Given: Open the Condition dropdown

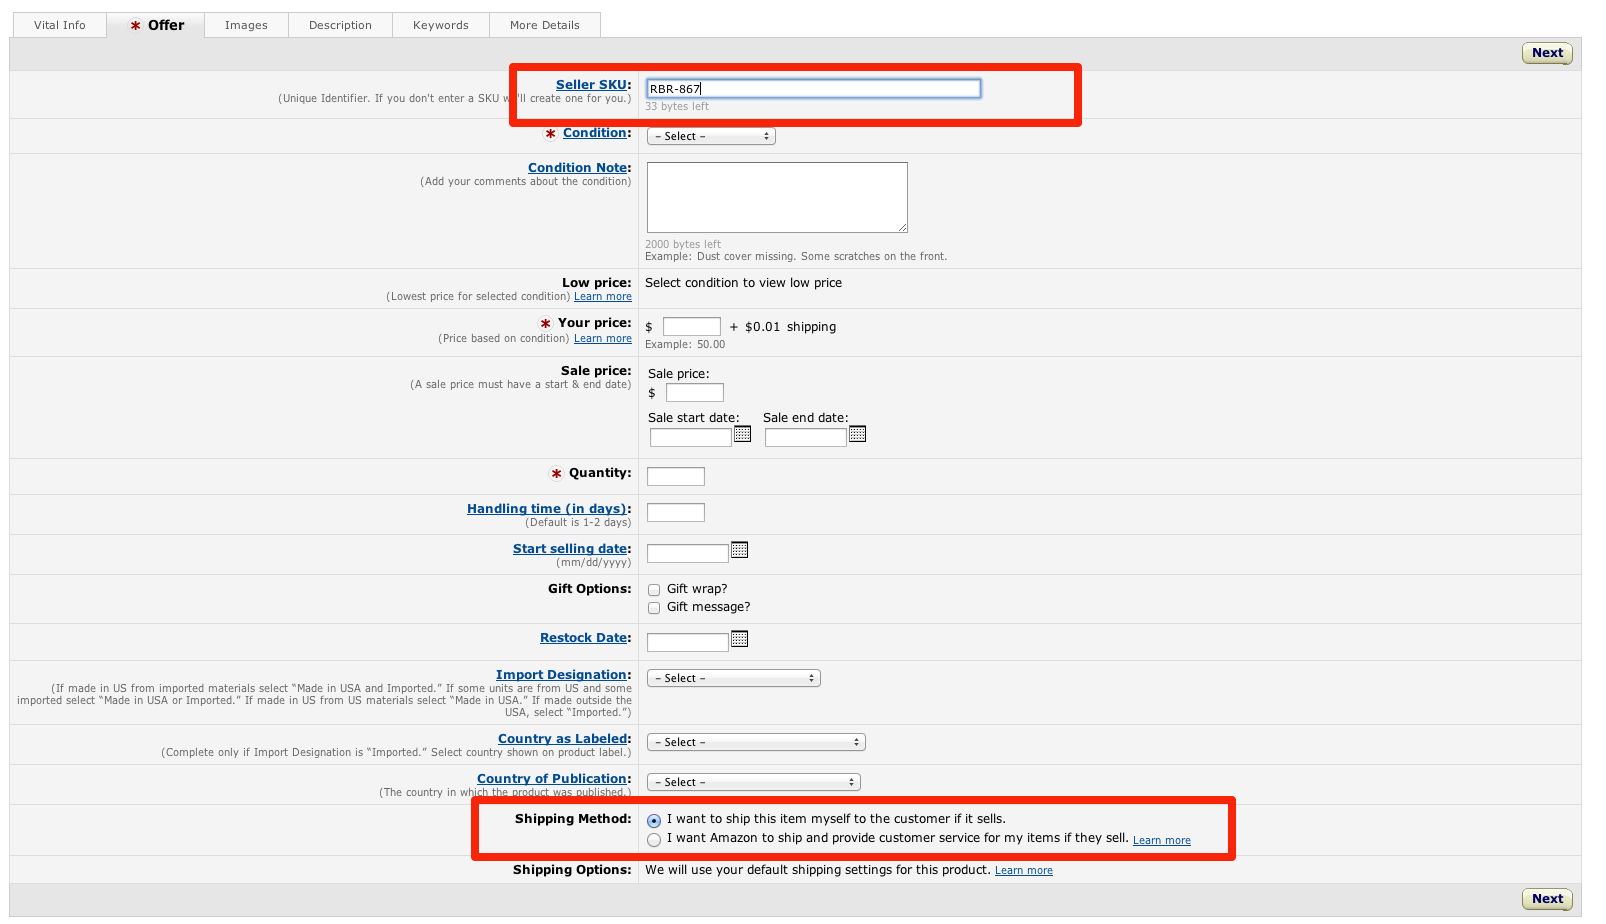Looking at the screenshot, I should (711, 136).
